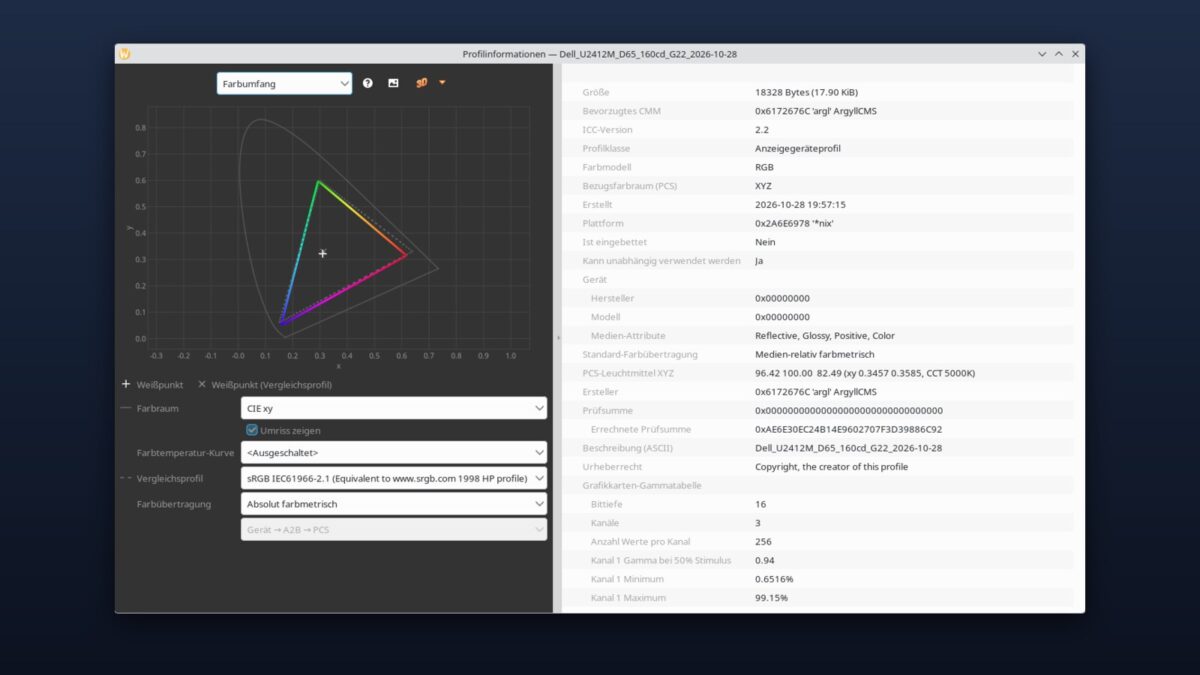Open the Farbumfang plot type dropdown
This screenshot has width=1200, height=675.
click(284, 83)
